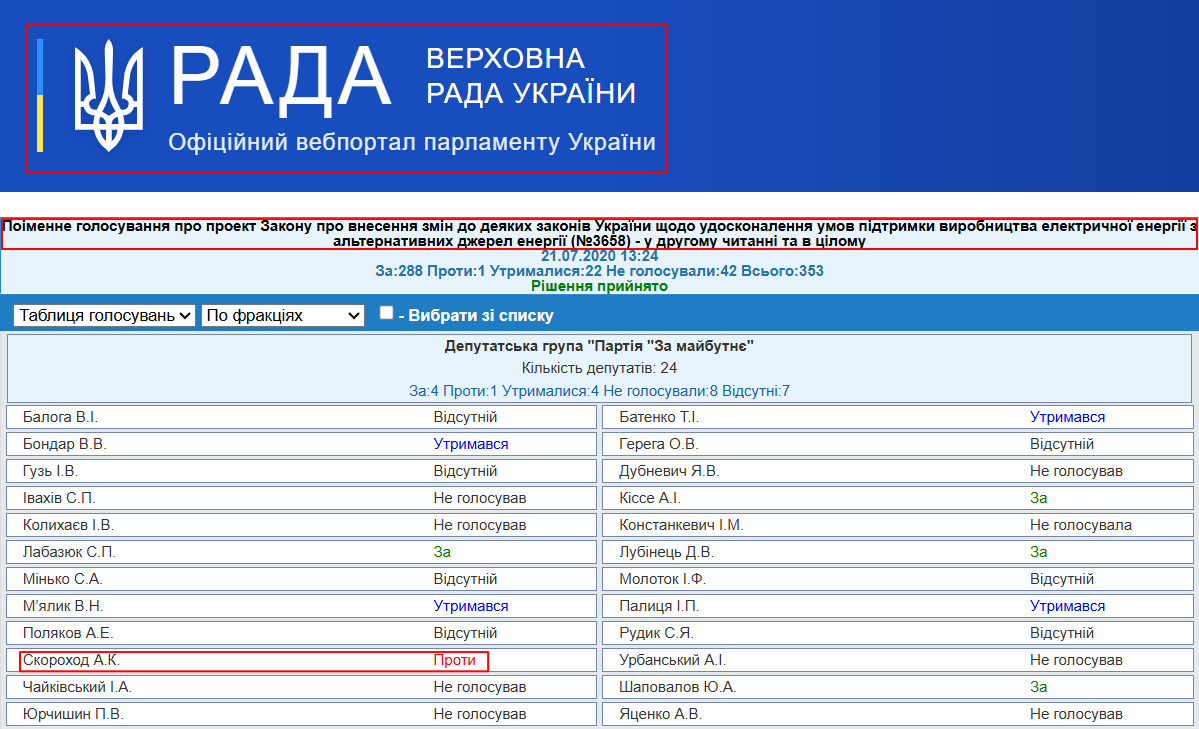The image size is (1199, 729).
Task: Click the voting title about law №3658
Action: tap(600, 233)
